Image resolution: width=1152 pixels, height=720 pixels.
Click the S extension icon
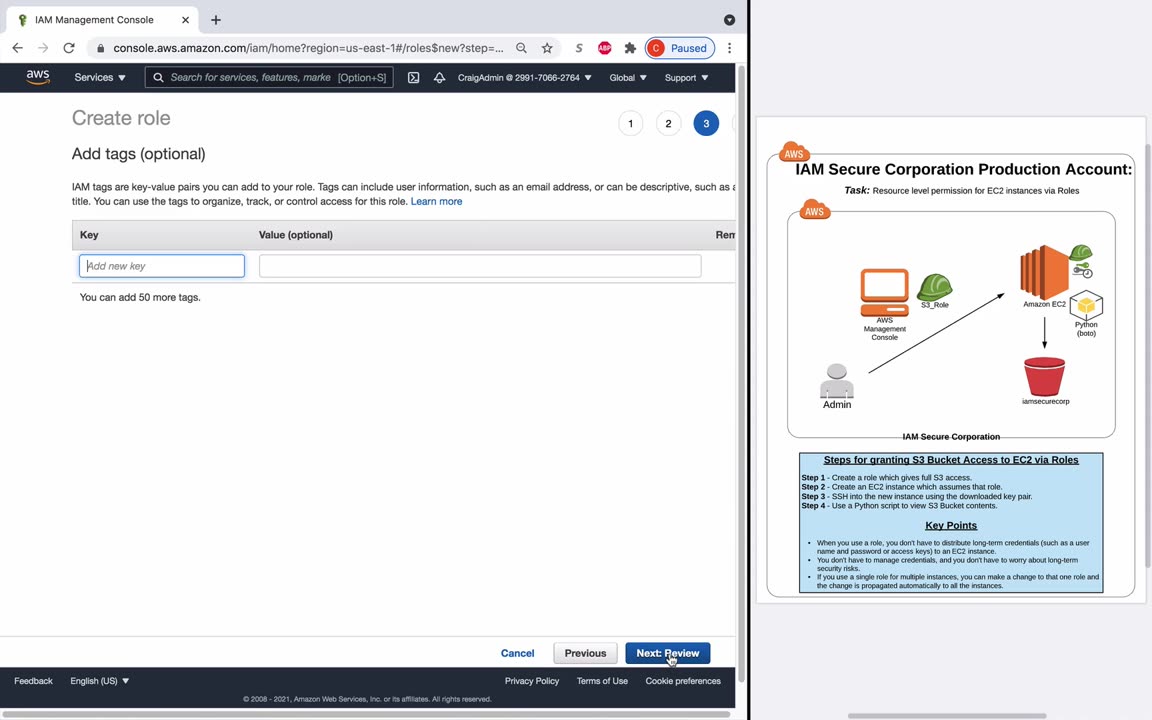579,48
